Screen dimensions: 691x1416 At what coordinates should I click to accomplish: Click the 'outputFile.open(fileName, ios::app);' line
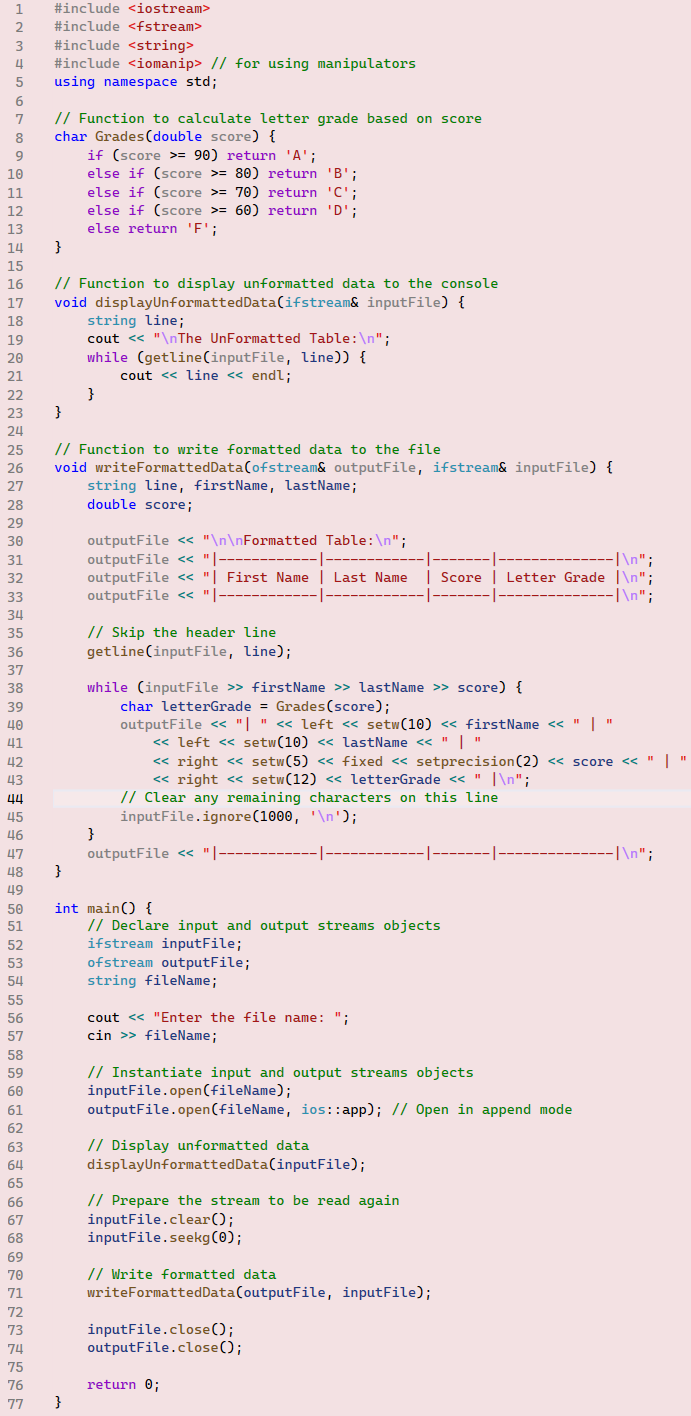tap(235, 1109)
